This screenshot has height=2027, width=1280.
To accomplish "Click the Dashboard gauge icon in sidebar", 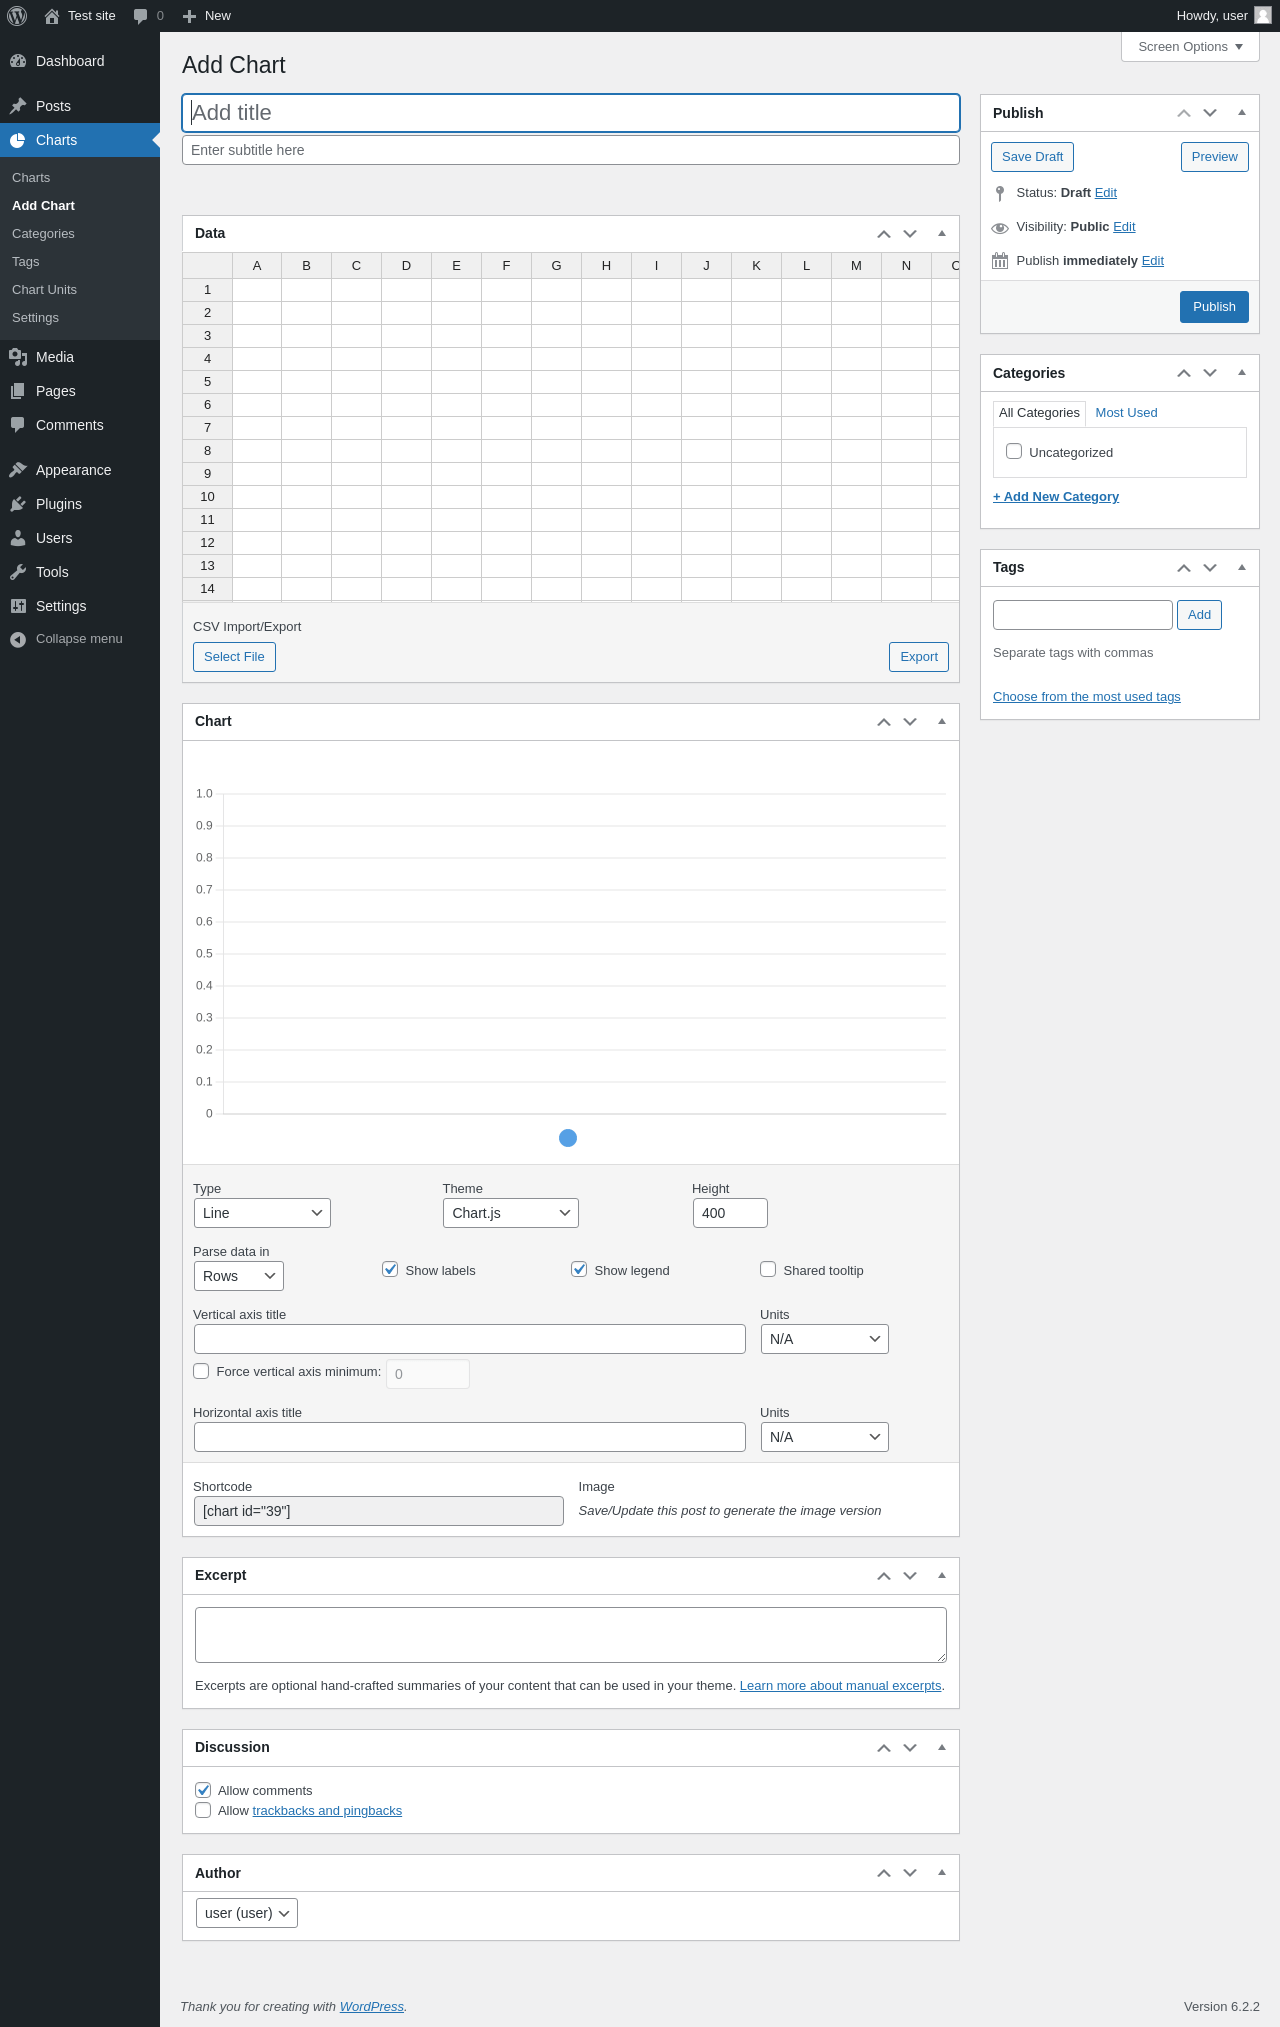I will point(18,61).
